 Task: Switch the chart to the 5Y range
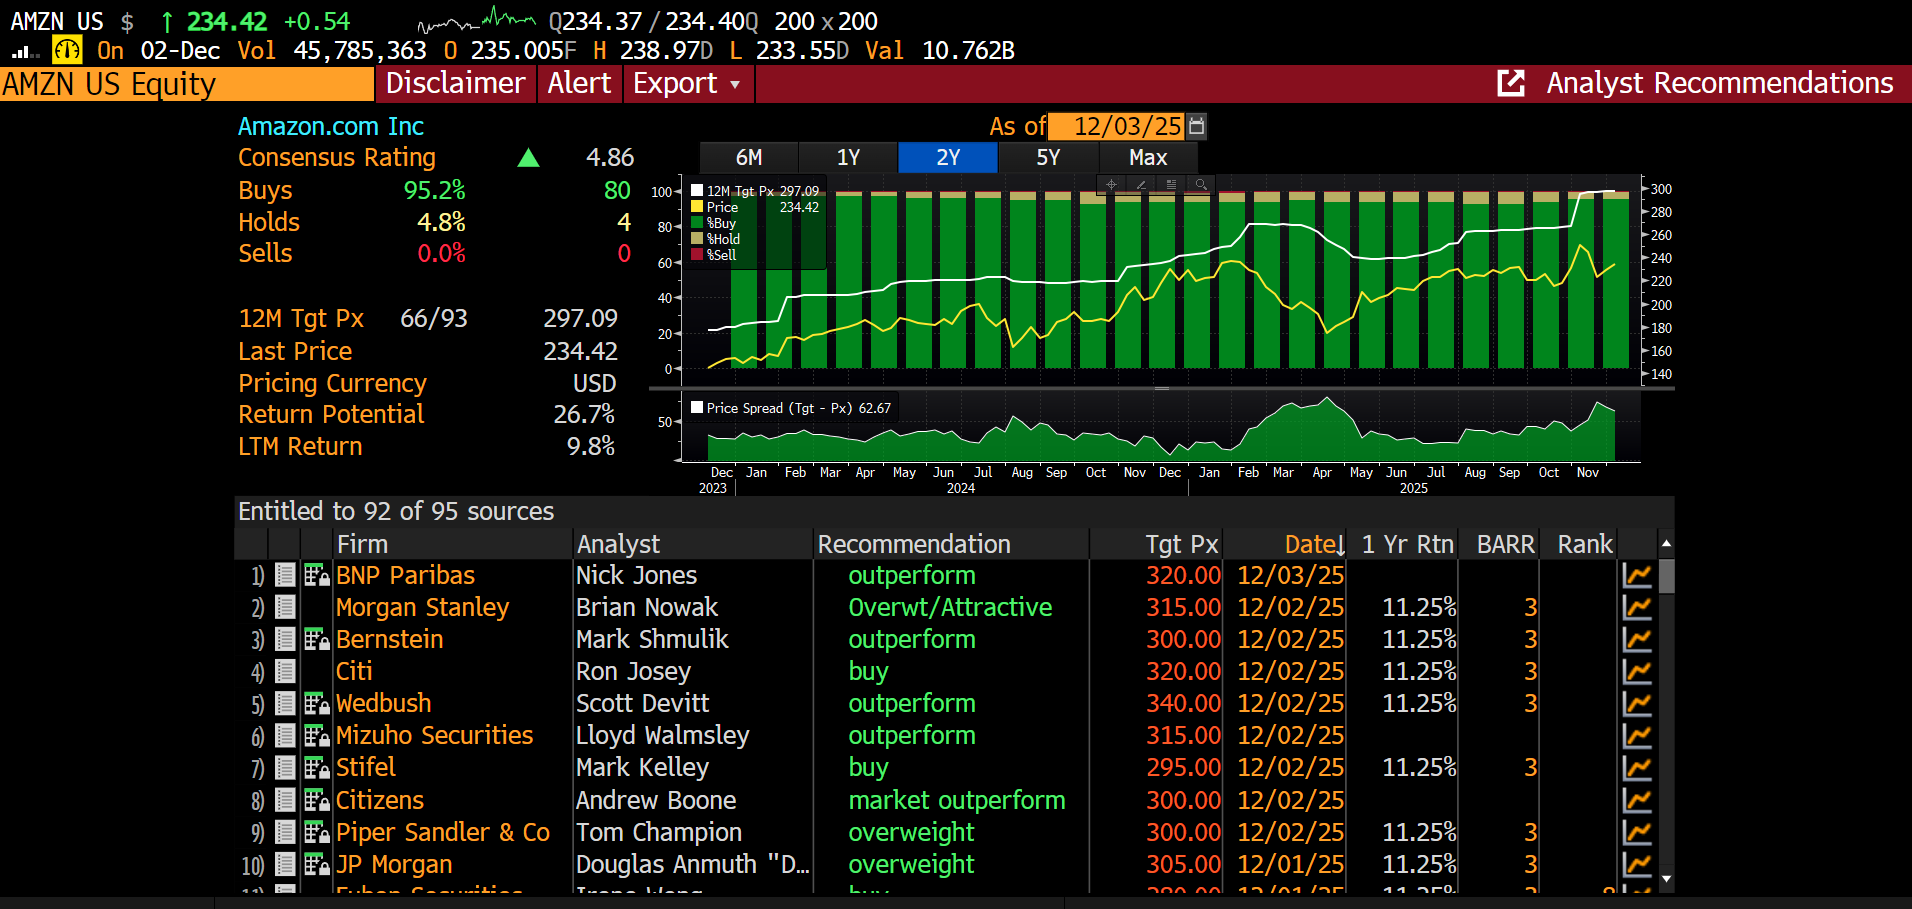click(x=1048, y=158)
